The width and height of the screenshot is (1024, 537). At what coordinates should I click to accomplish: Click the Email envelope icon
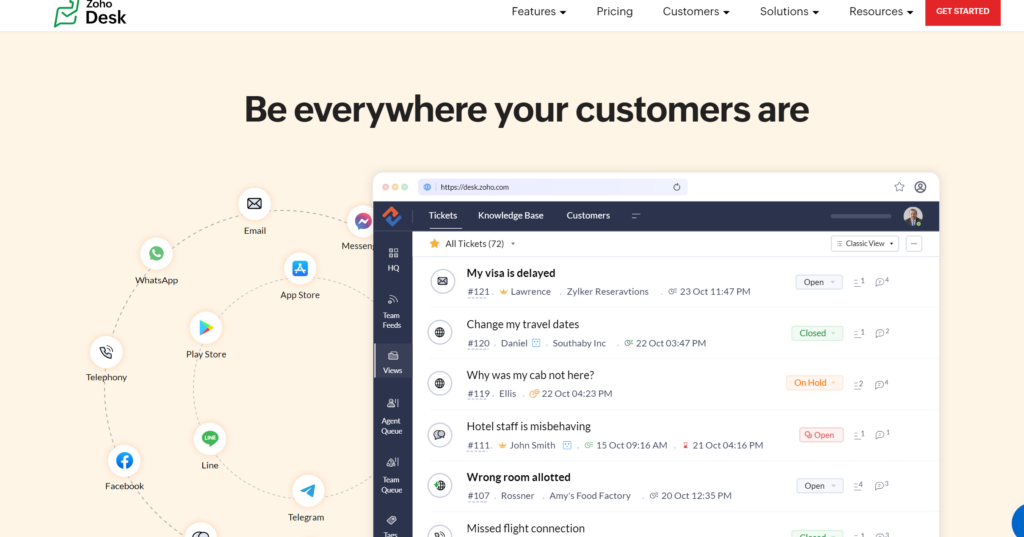click(254, 204)
